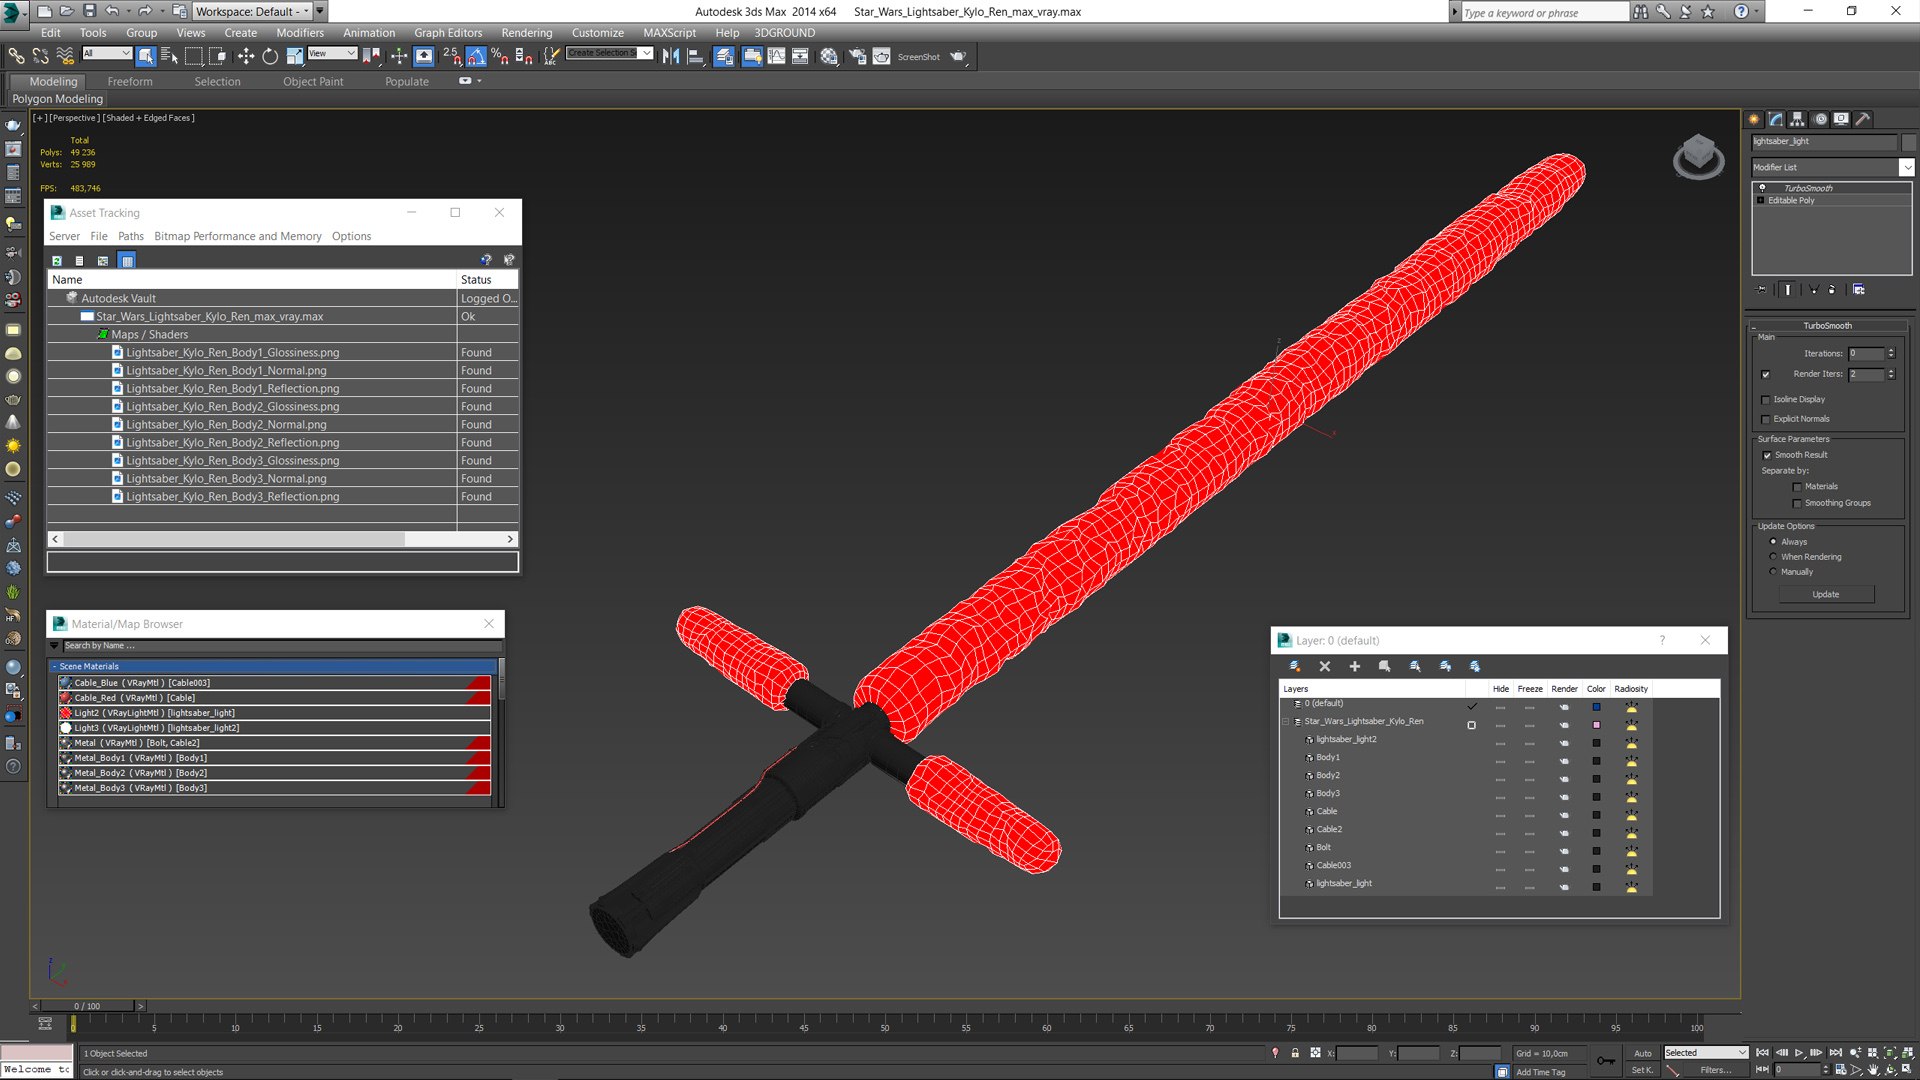This screenshot has width=1920, height=1080.
Task: Click the Bind to Space Warp icon
Action: click(65, 56)
